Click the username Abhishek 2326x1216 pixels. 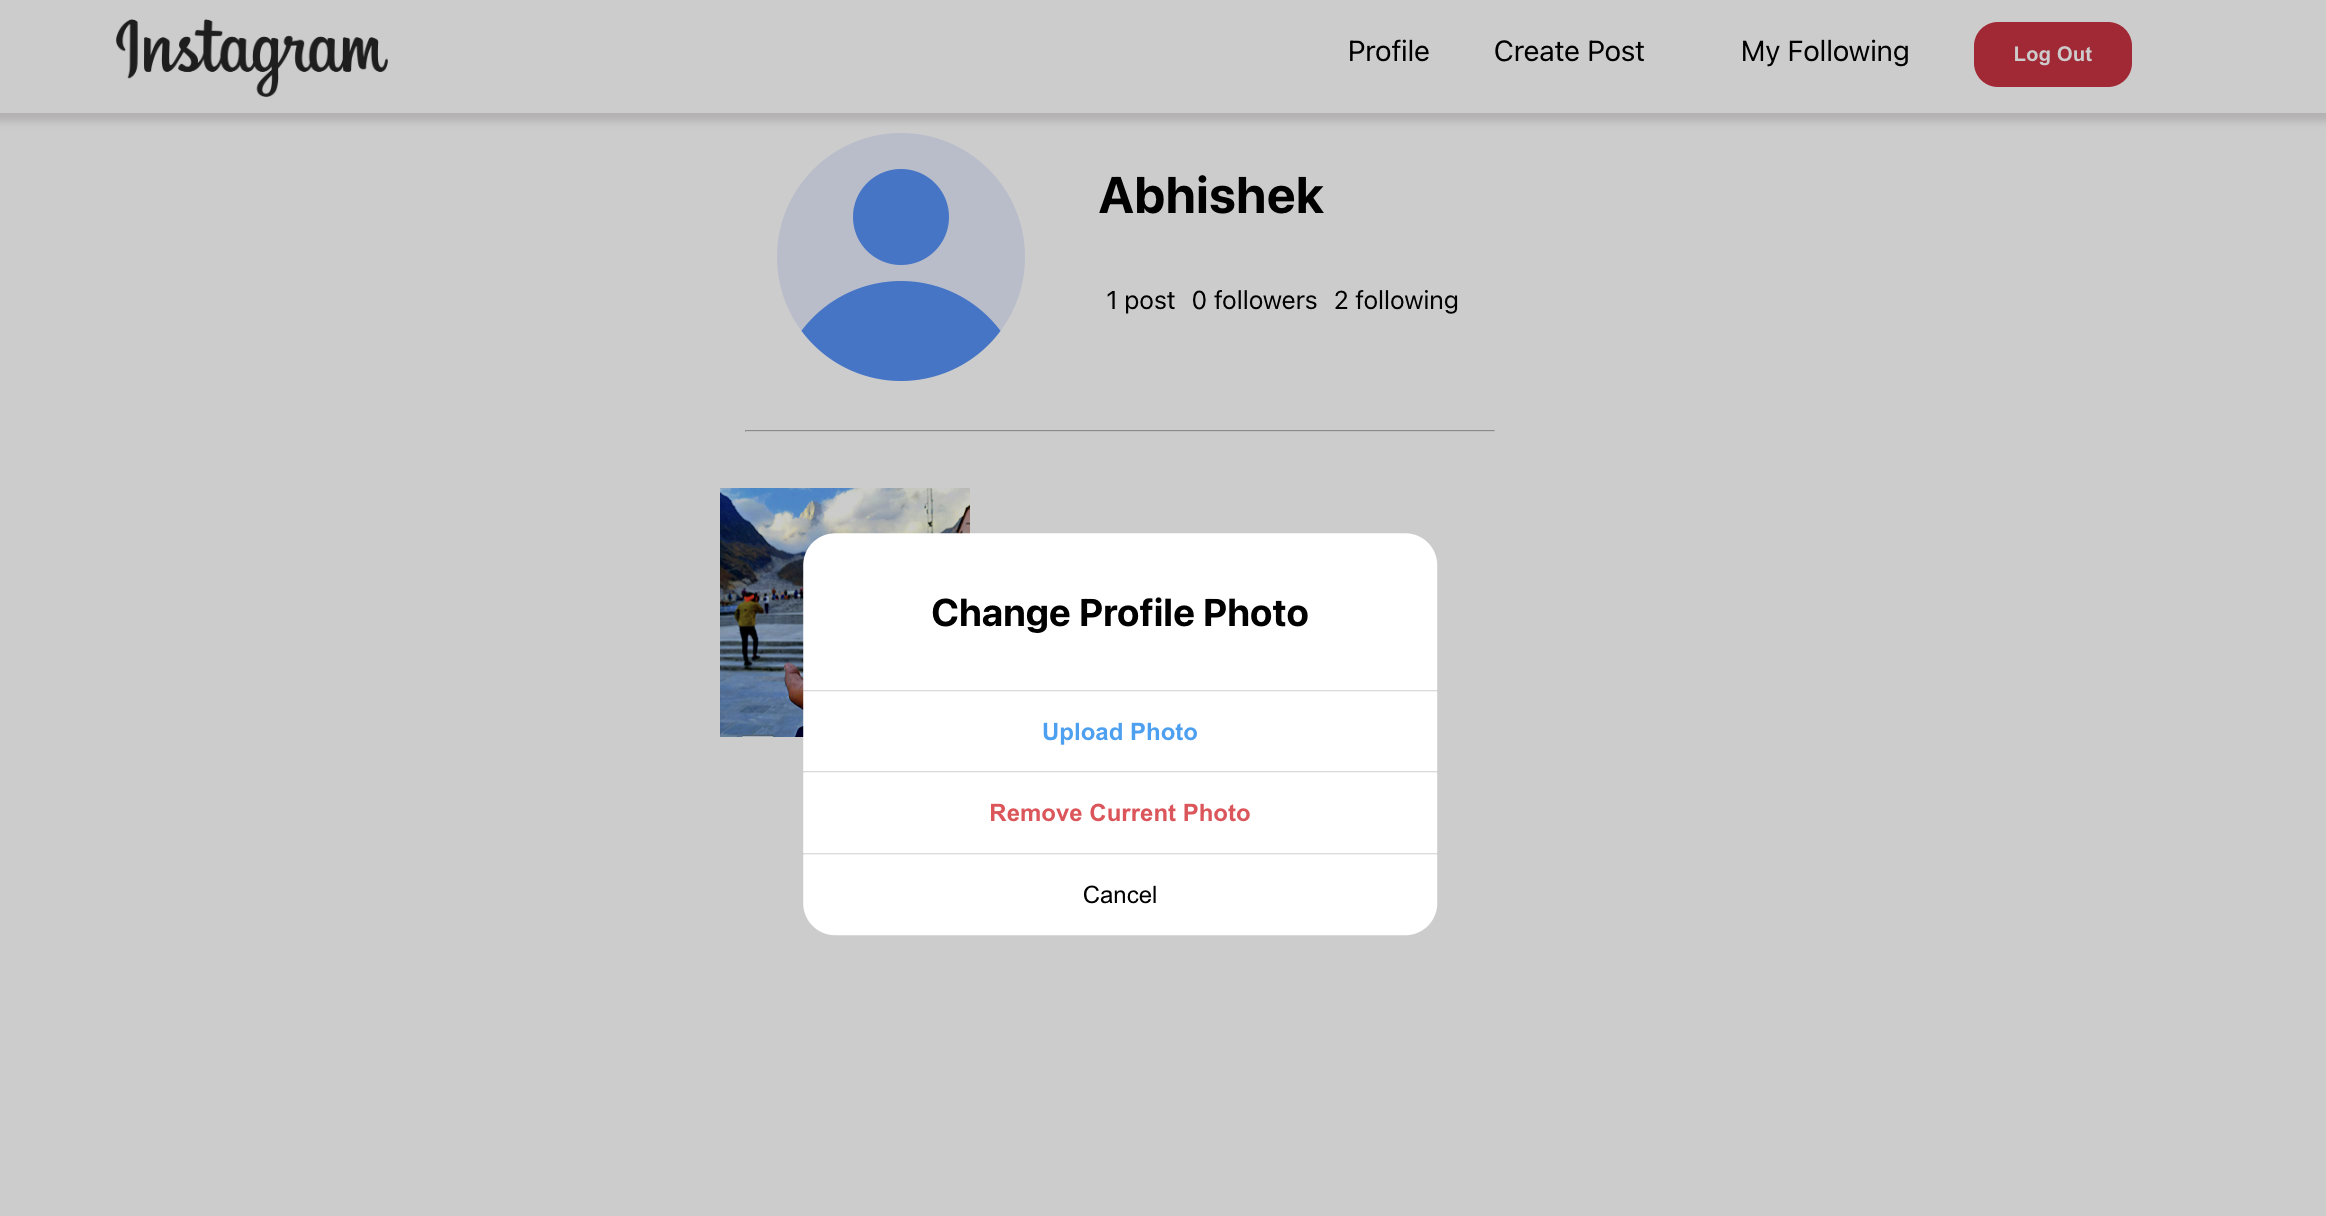pyautogui.click(x=1211, y=196)
